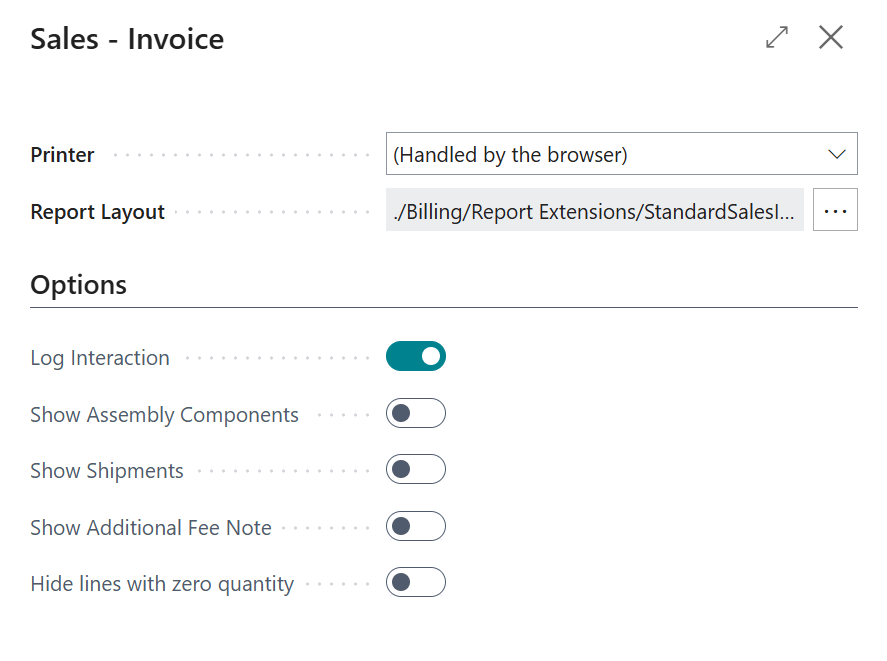Collapse the Options section heading
The height and width of the screenshot is (661, 887).
click(x=79, y=285)
